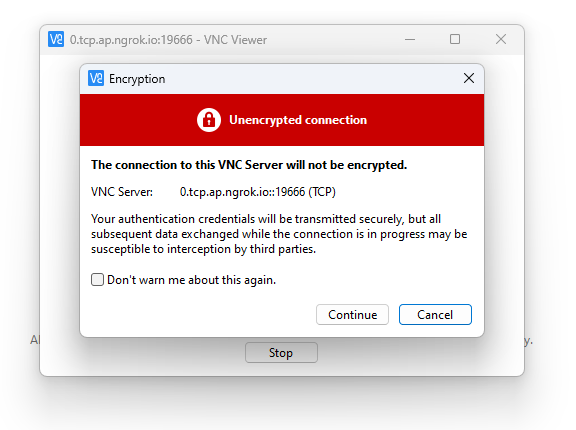Close the Encryption dialog with the X
The height and width of the screenshot is (430, 576).
469,78
